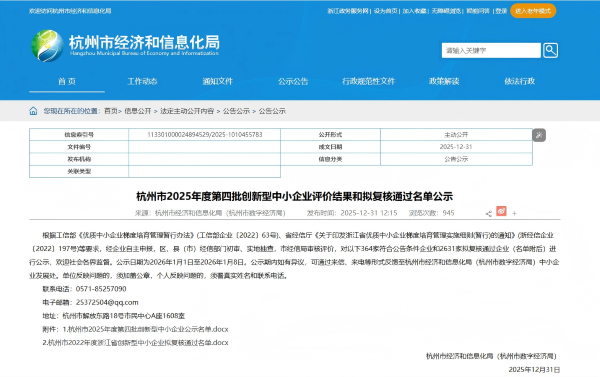The height and width of the screenshot is (377, 600).
Task: Click the 发布机构 table label
Action: (x=79, y=159)
